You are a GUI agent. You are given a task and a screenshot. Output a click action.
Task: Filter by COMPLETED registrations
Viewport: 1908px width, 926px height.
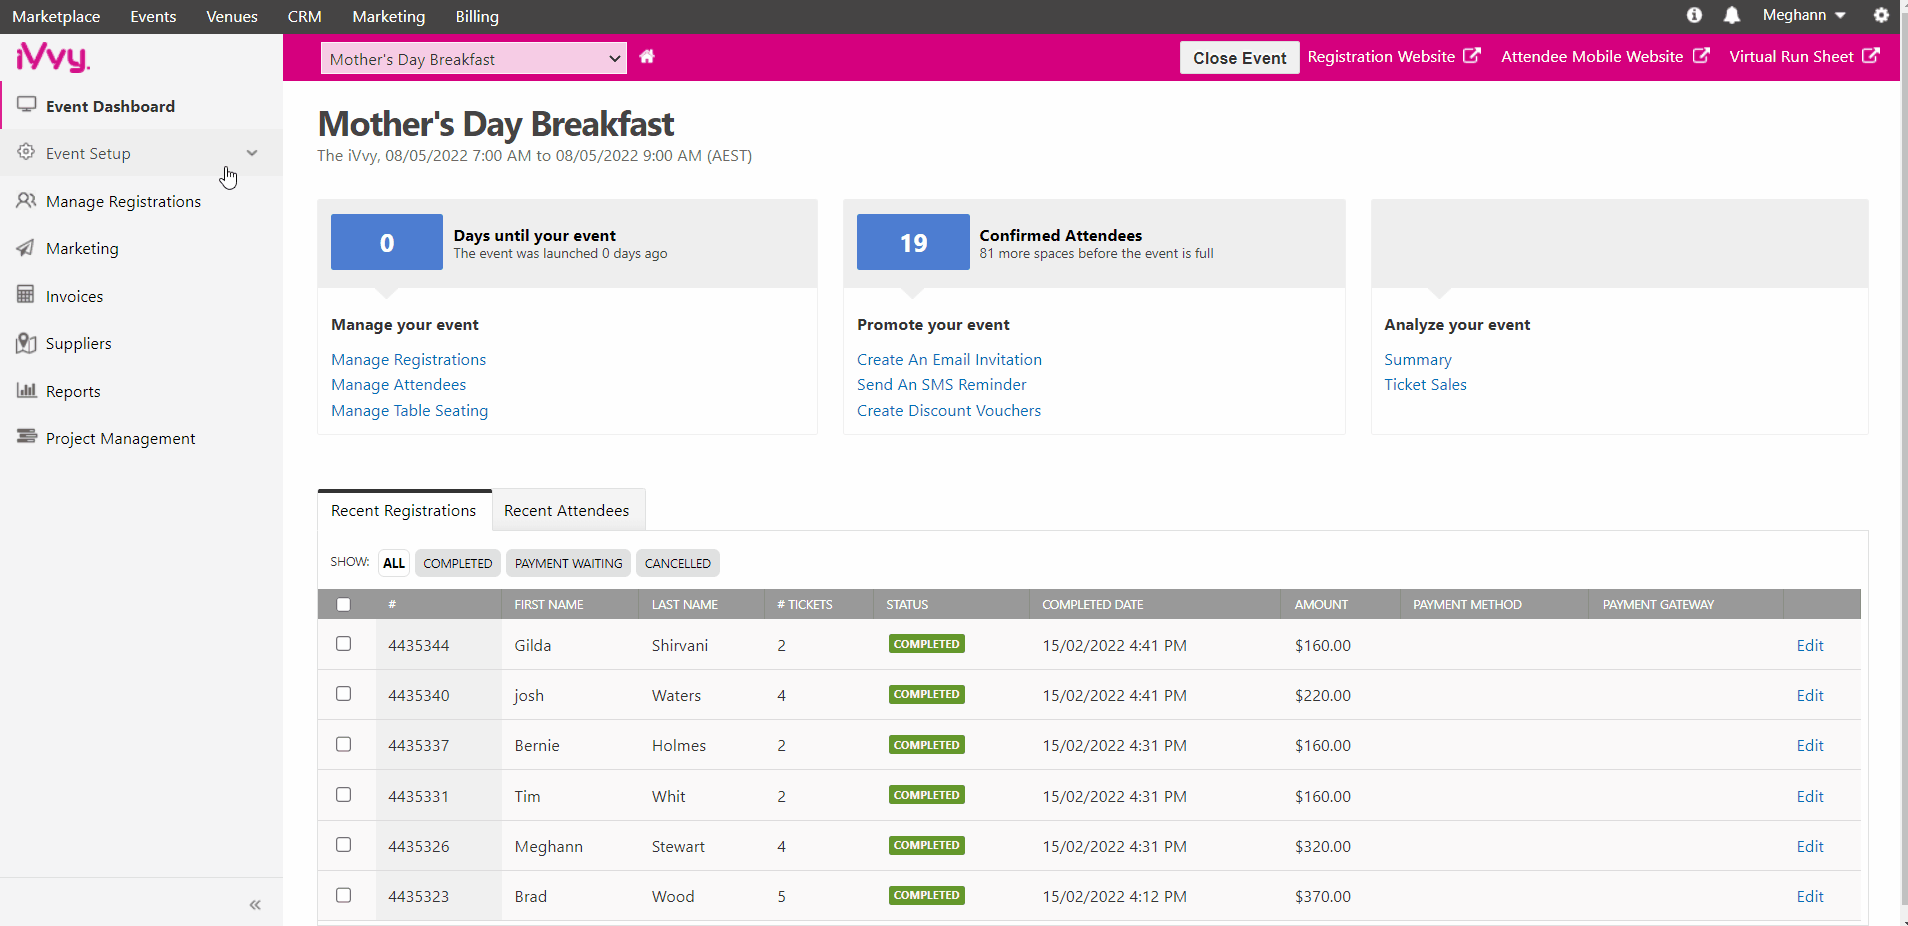pos(458,563)
